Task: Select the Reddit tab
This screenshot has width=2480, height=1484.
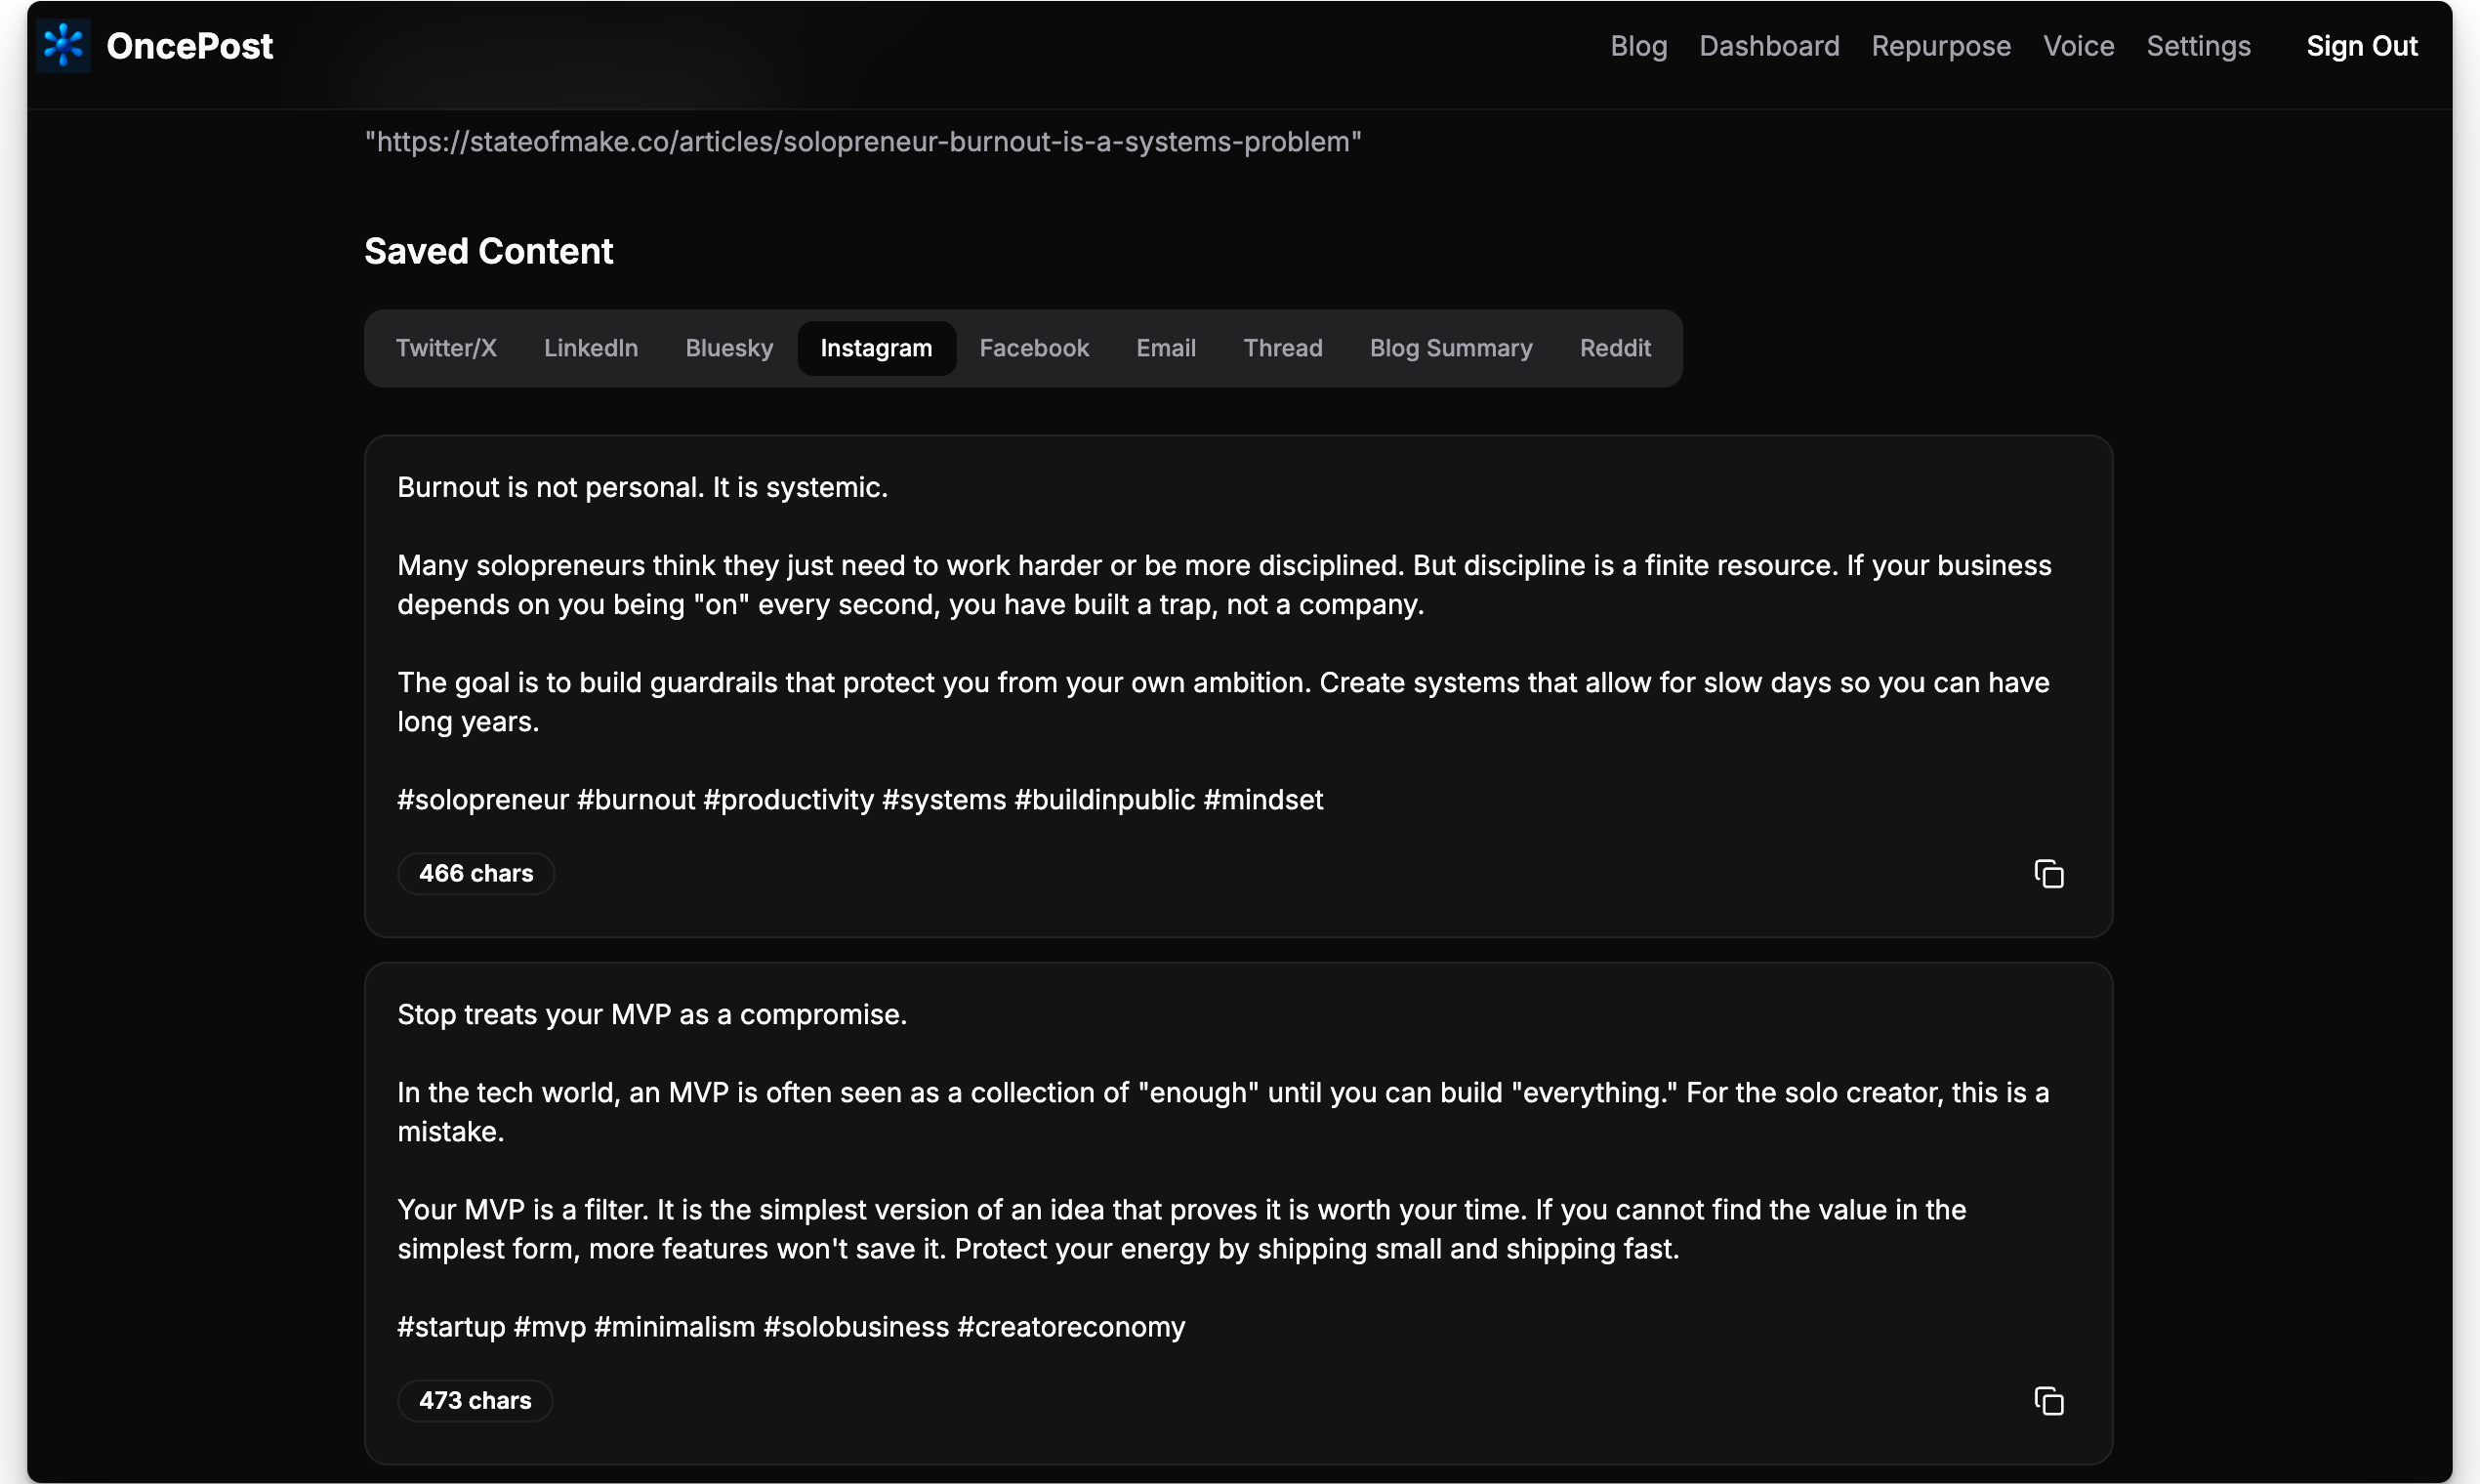Action: (1614, 348)
